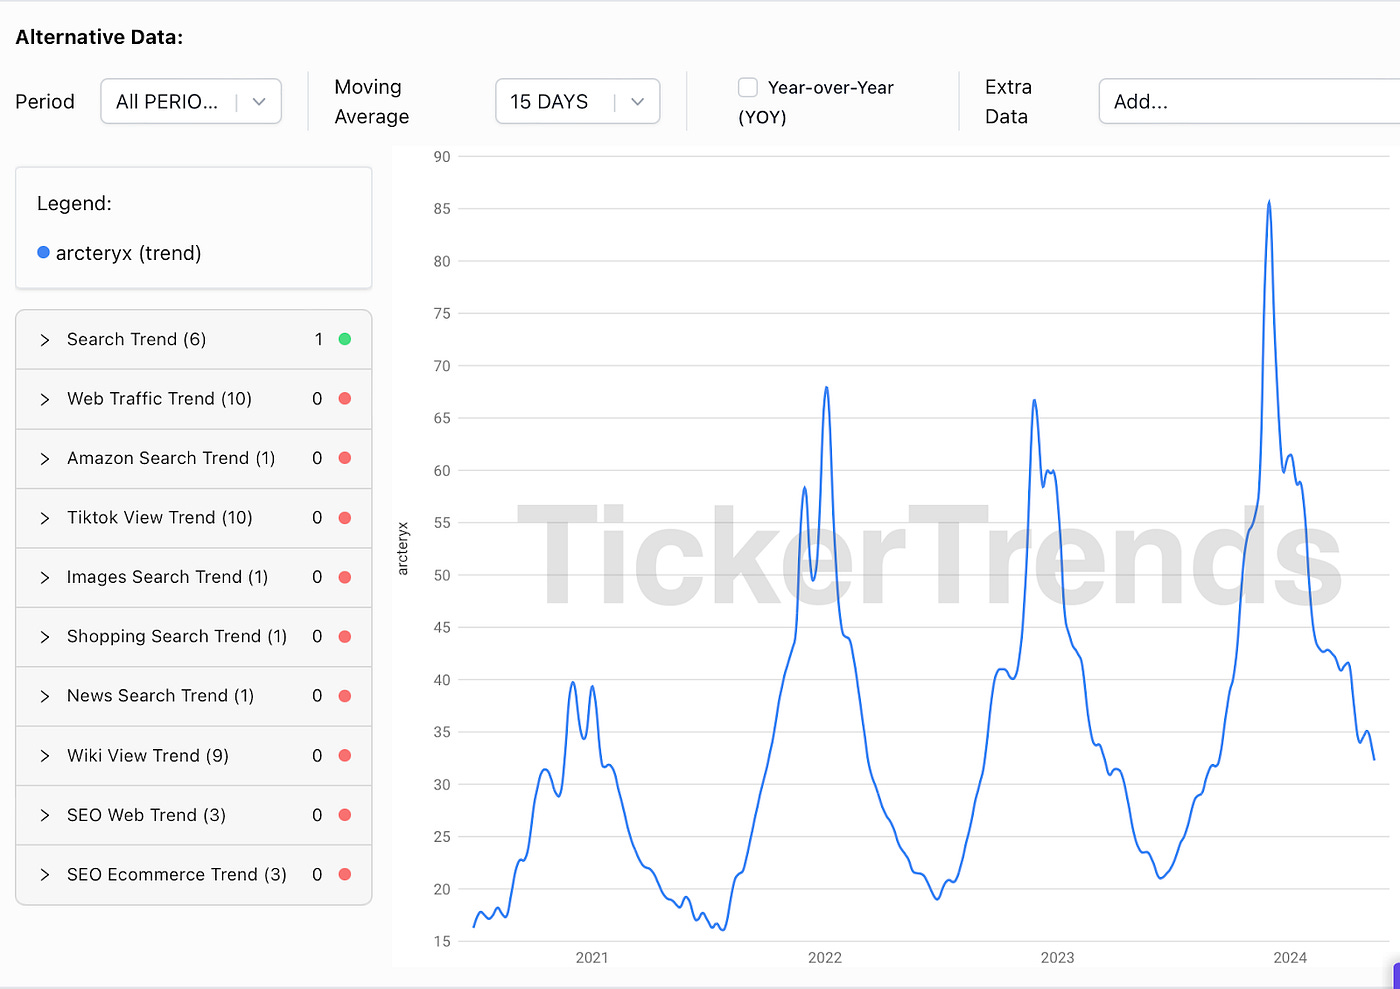Click the Tiktok View Trend (10) label

pos(160,517)
